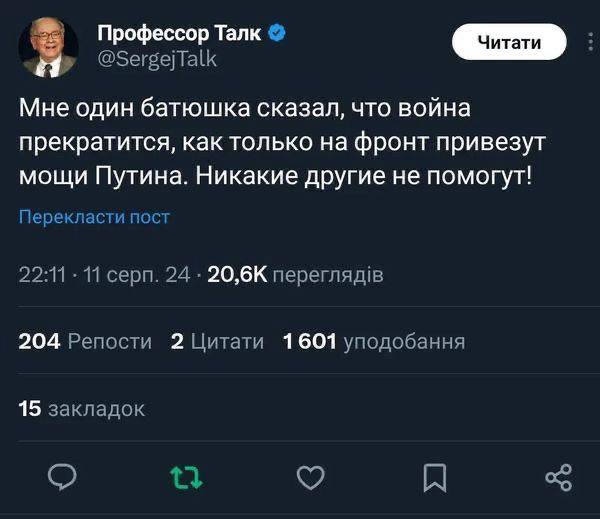Click the Профессор Талк display name
This screenshot has height=519, width=600.
[179, 33]
